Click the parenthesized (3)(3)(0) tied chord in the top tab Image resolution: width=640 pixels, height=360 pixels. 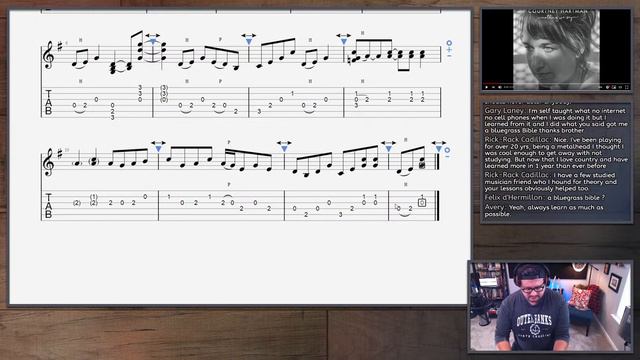(x=164, y=93)
